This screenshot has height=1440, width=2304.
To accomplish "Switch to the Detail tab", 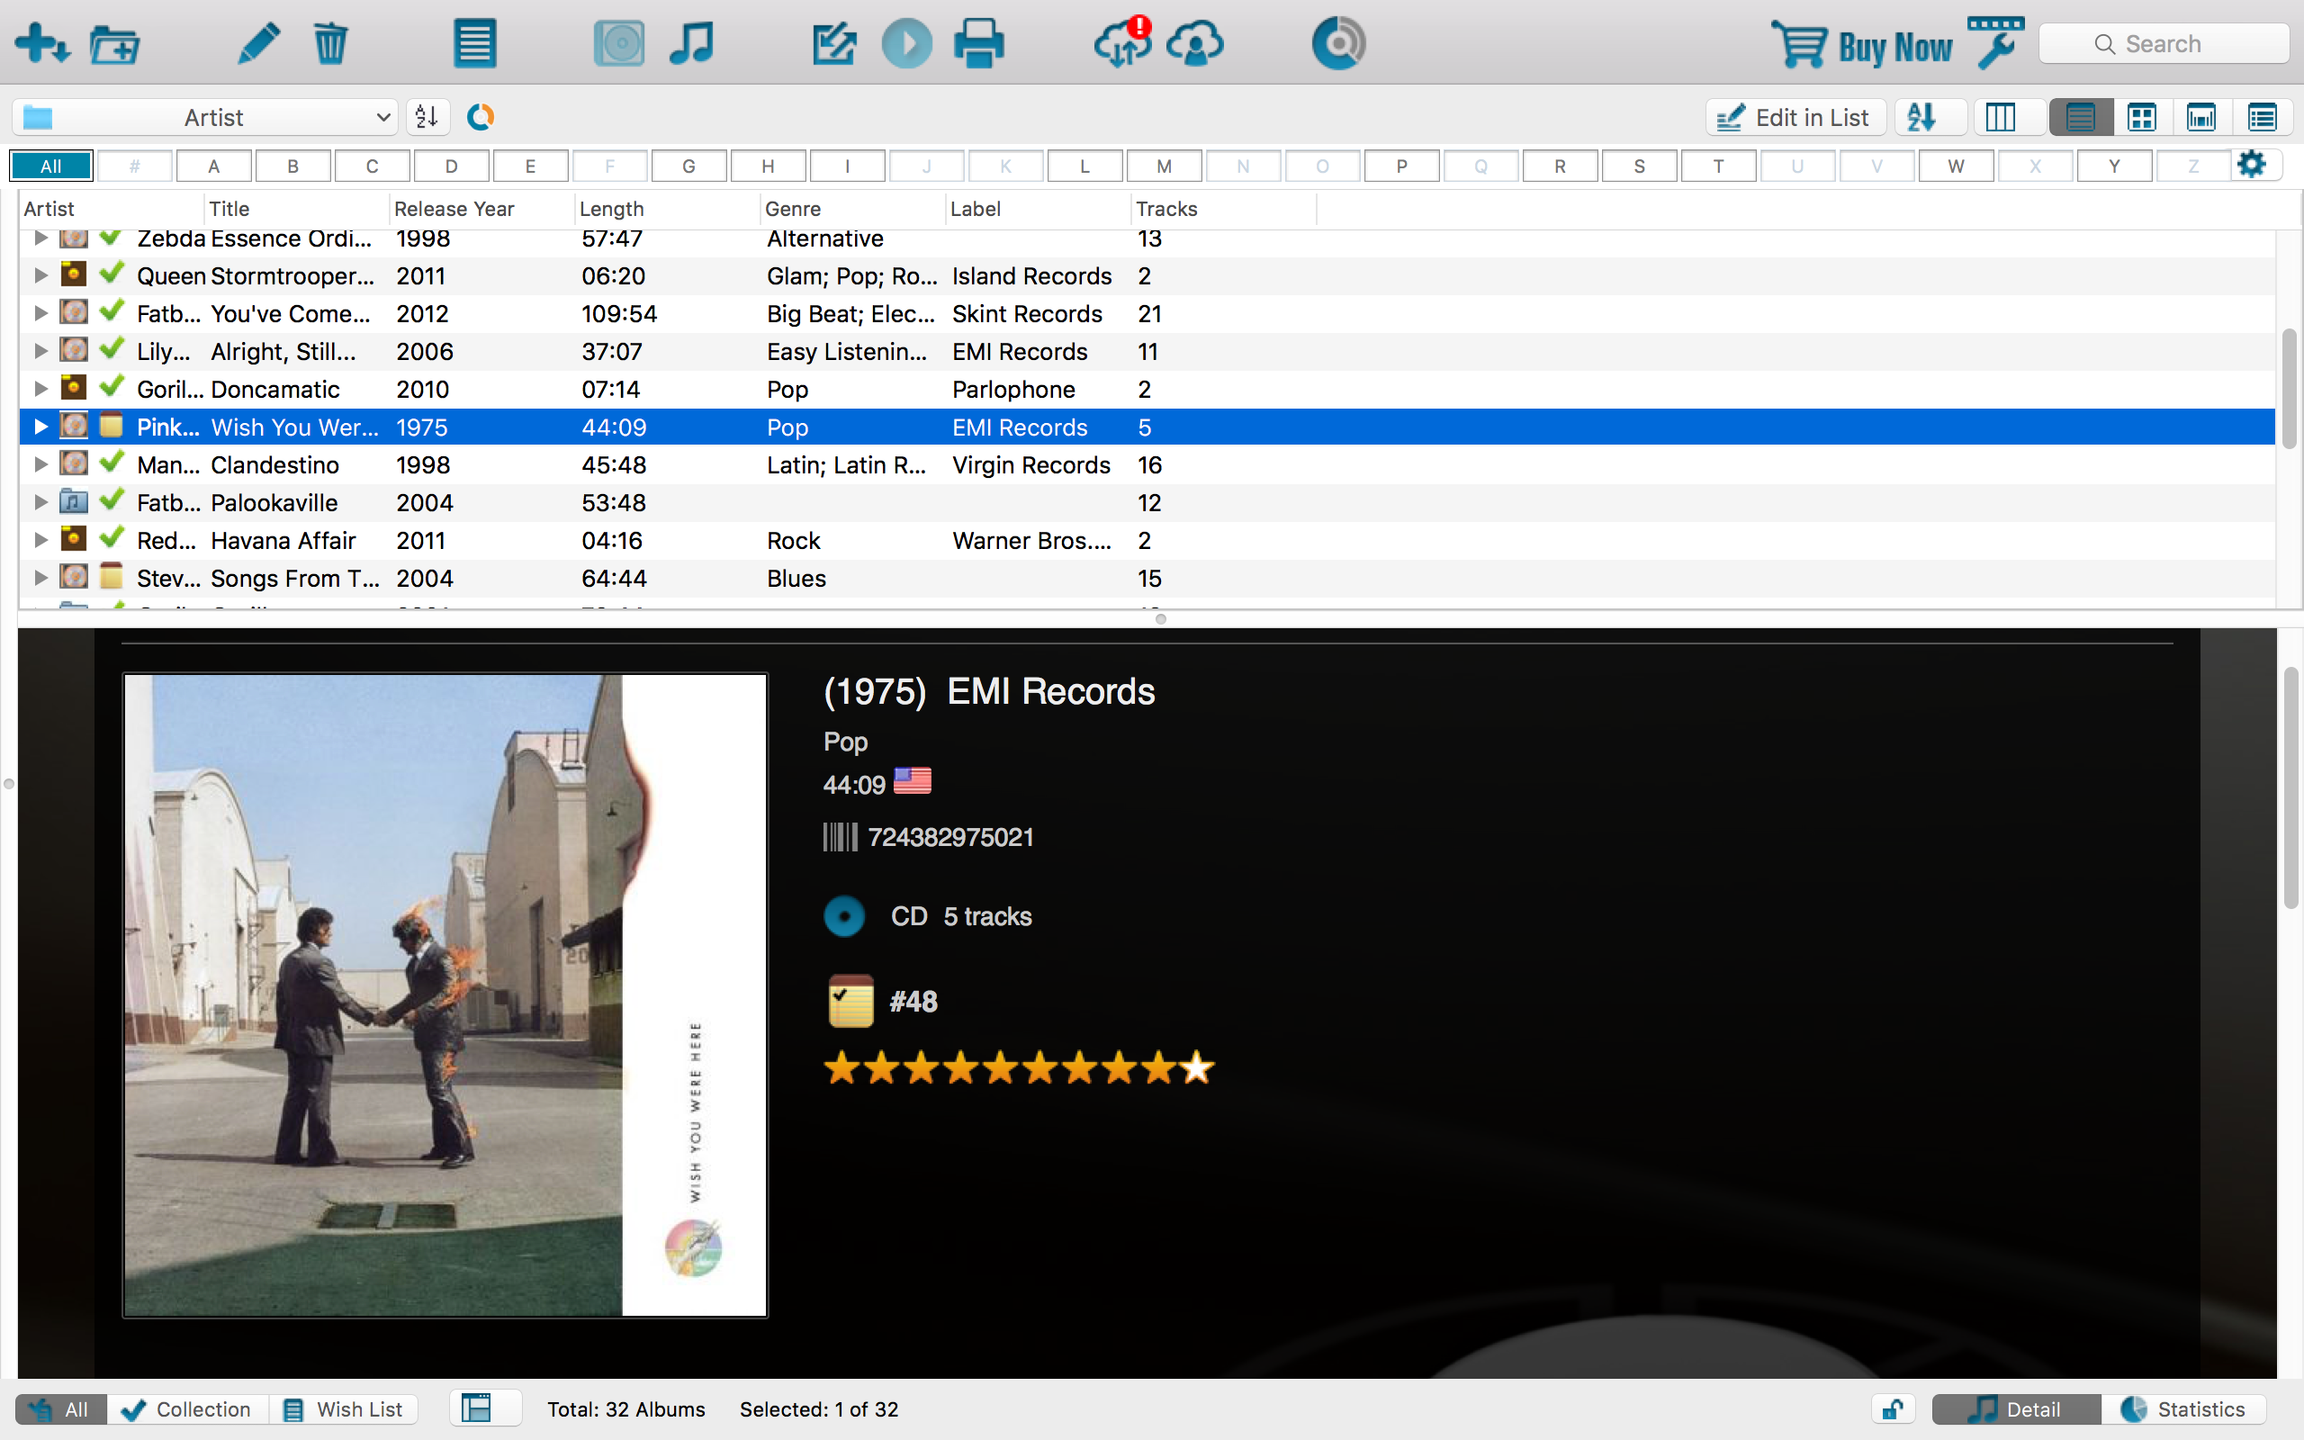I will (2015, 1409).
